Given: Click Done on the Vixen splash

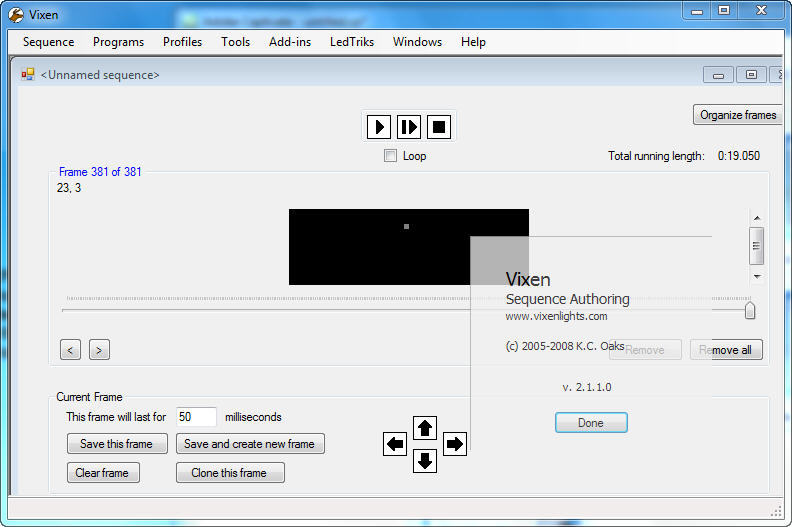Looking at the screenshot, I should click(591, 423).
